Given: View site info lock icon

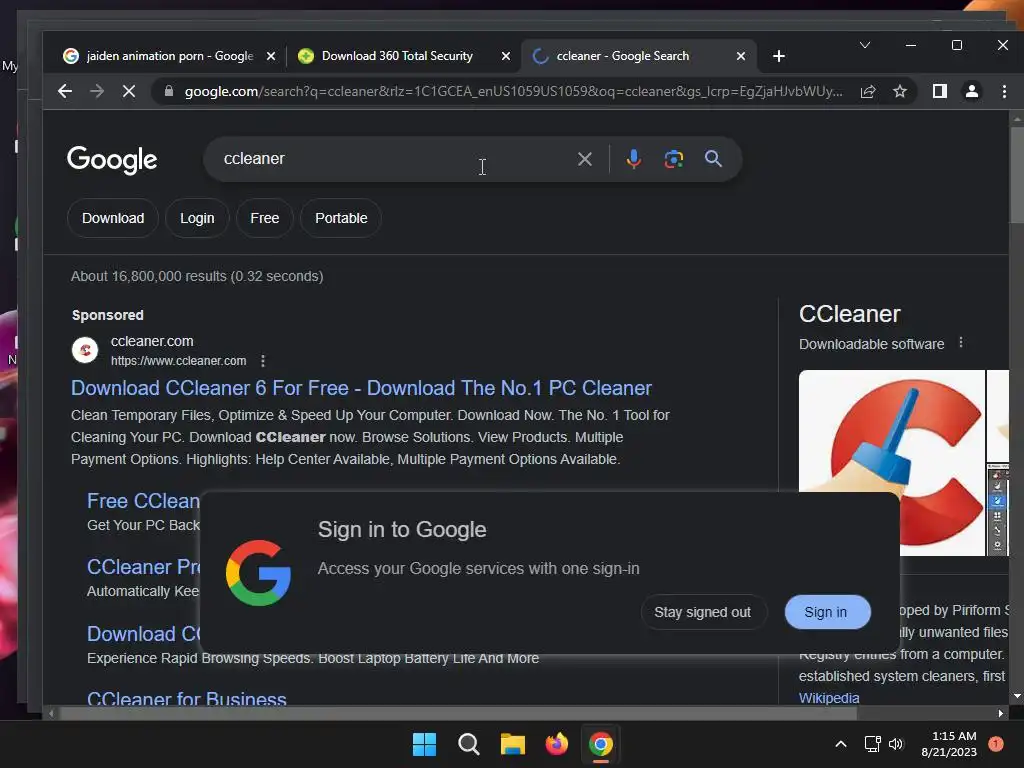Looking at the screenshot, I should (168, 91).
